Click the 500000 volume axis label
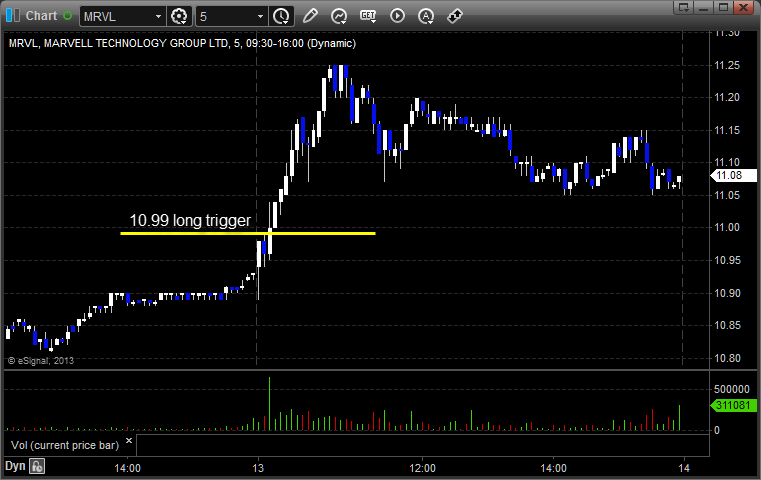The width and height of the screenshot is (761, 480). 732,389
